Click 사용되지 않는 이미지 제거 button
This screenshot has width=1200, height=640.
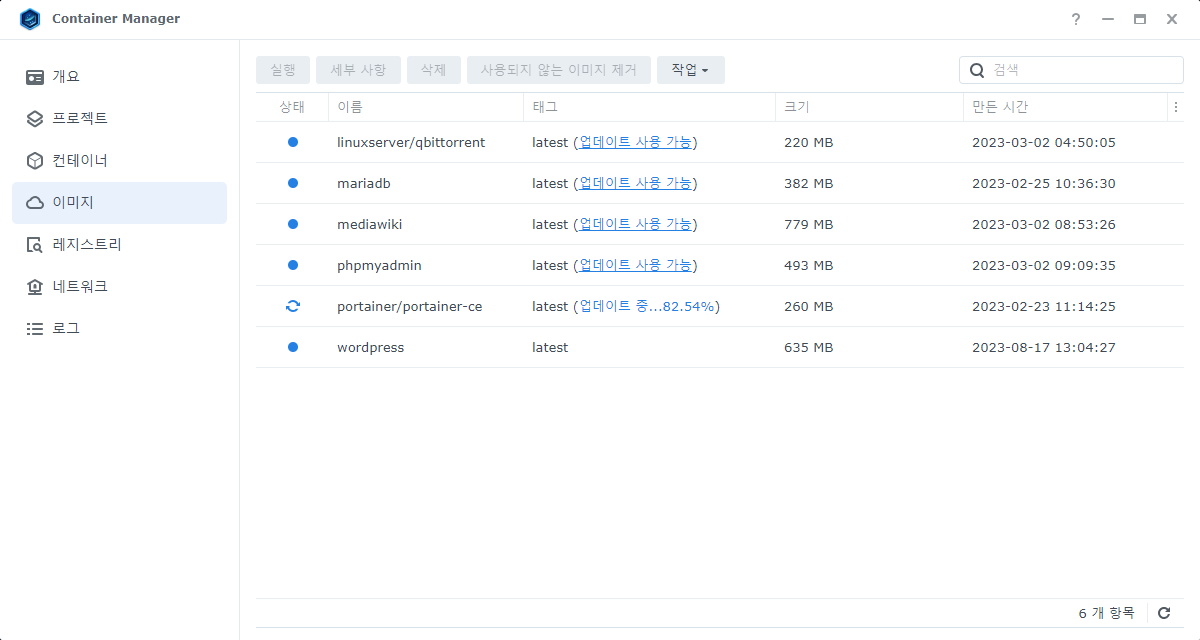tap(559, 70)
